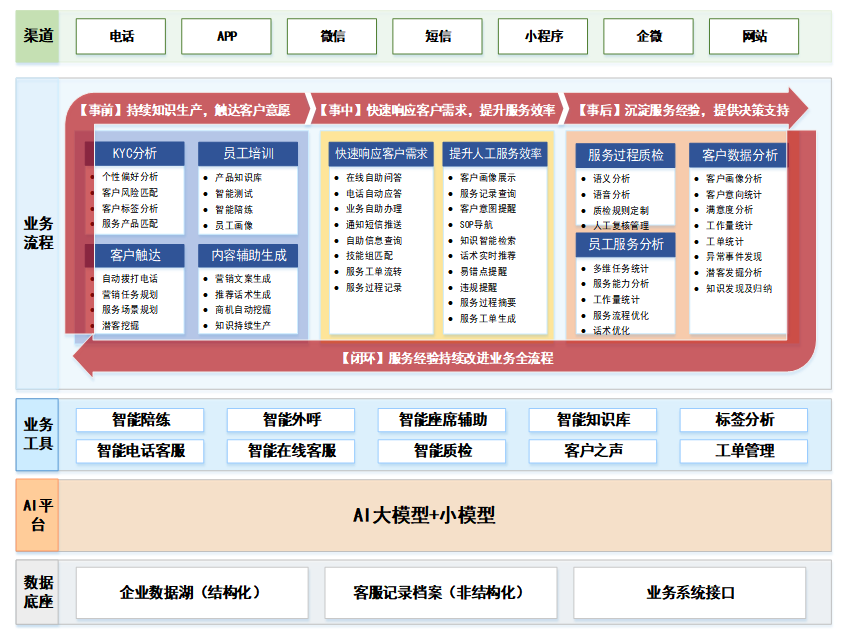Click the 网站 channel box
This screenshot has width=841, height=630.
click(x=754, y=36)
